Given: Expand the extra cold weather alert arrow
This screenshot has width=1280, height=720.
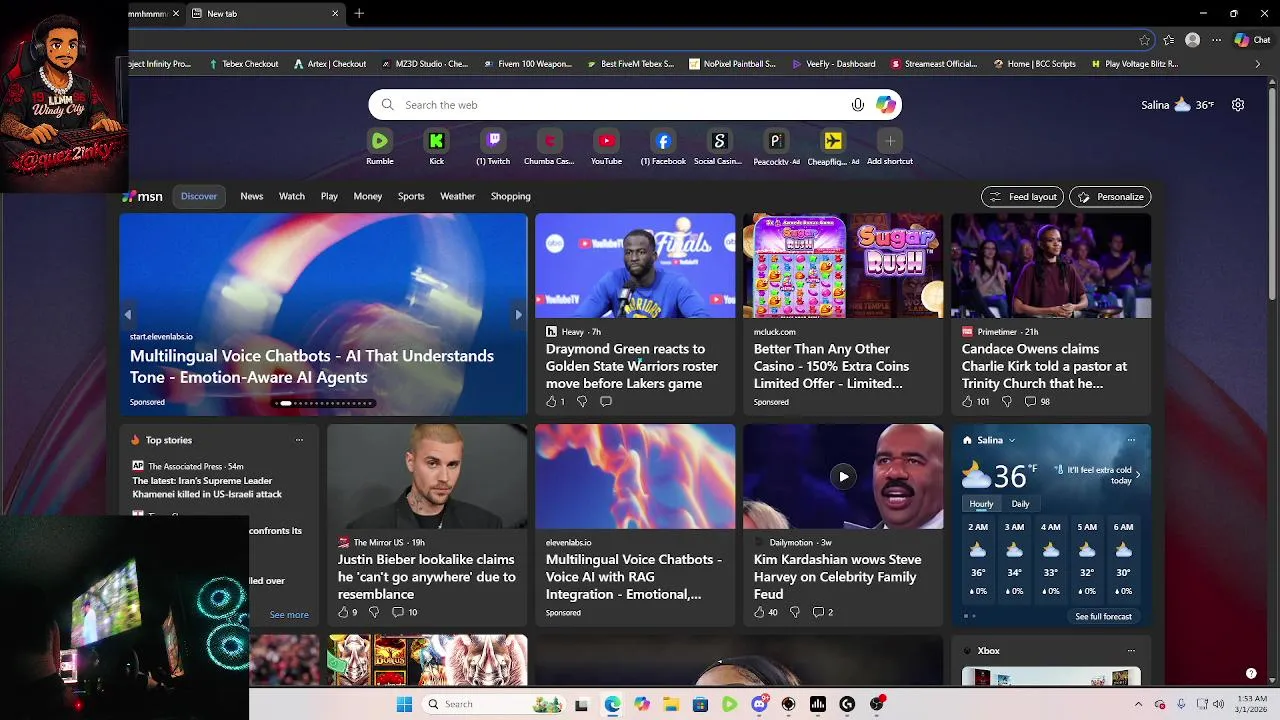Looking at the screenshot, I should tap(1138, 475).
